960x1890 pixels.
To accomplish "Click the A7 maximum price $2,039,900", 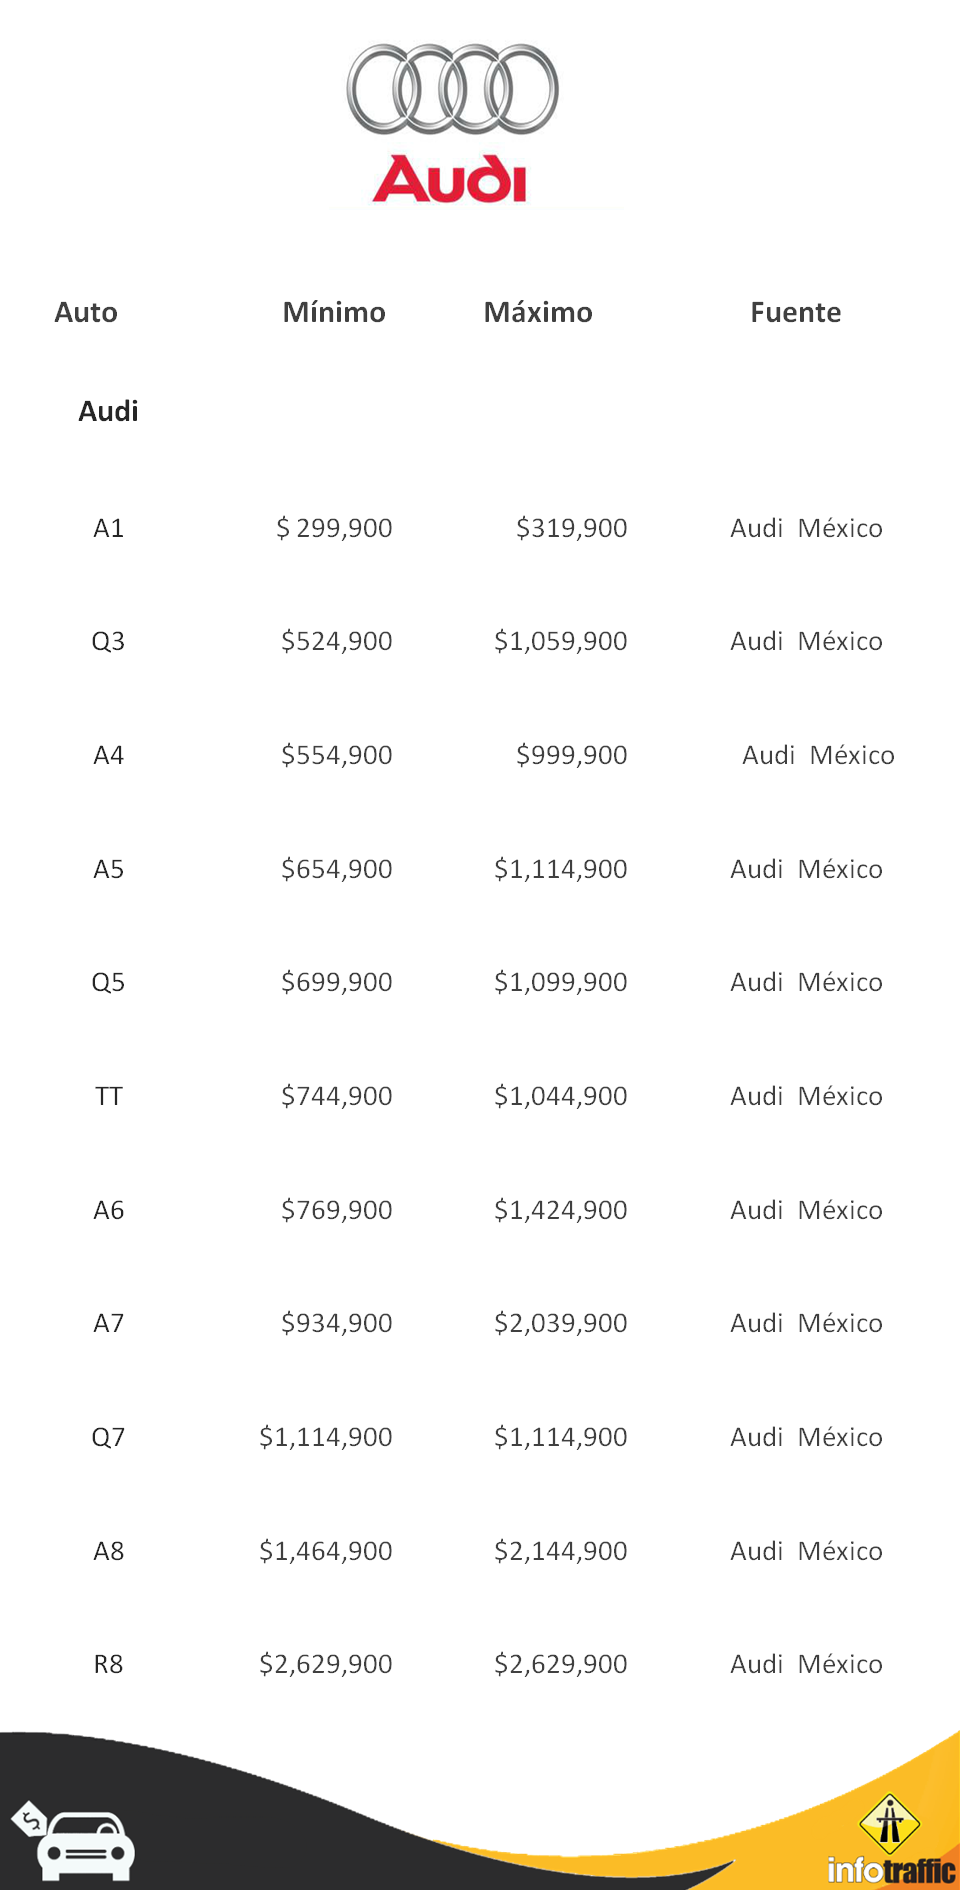I will 560,1323.
